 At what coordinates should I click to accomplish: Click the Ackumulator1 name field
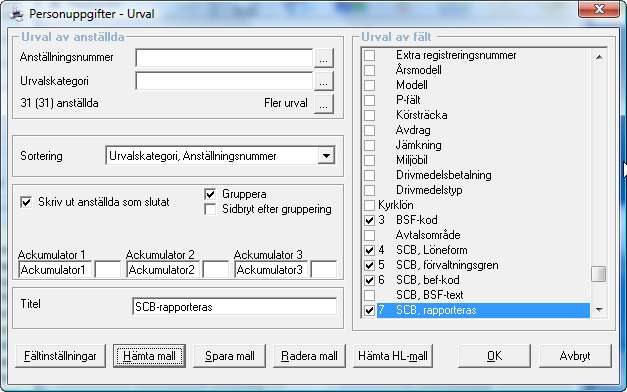(55, 270)
